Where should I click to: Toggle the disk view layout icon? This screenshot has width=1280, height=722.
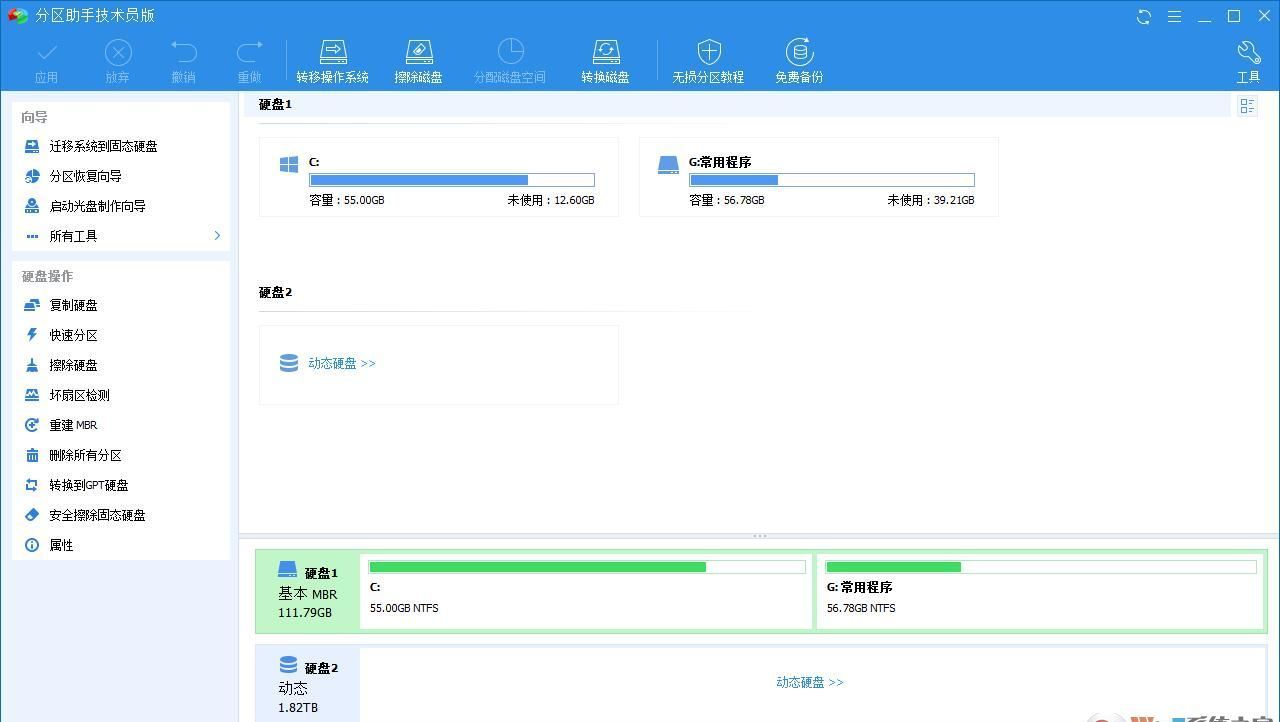(1247, 106)
